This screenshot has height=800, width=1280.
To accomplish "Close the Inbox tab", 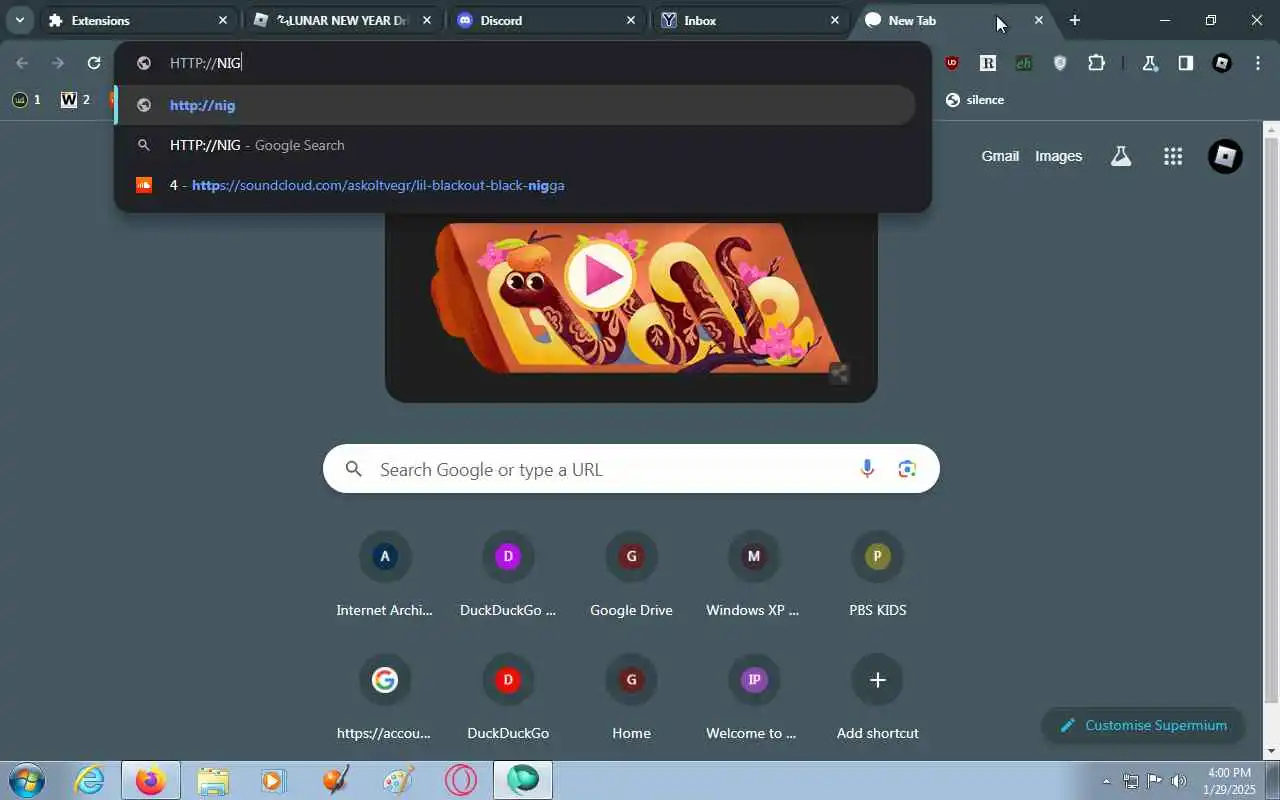I will 835,20.
